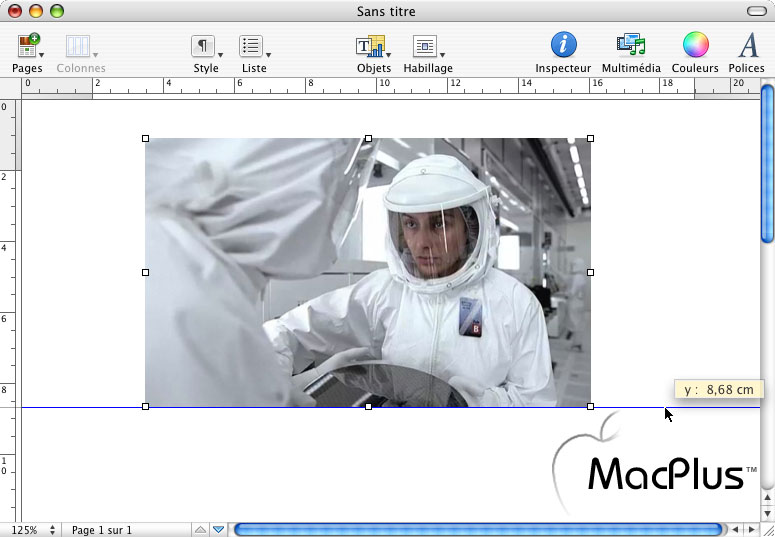Click the middle-left image resize handle

click(x=145, y=272)
